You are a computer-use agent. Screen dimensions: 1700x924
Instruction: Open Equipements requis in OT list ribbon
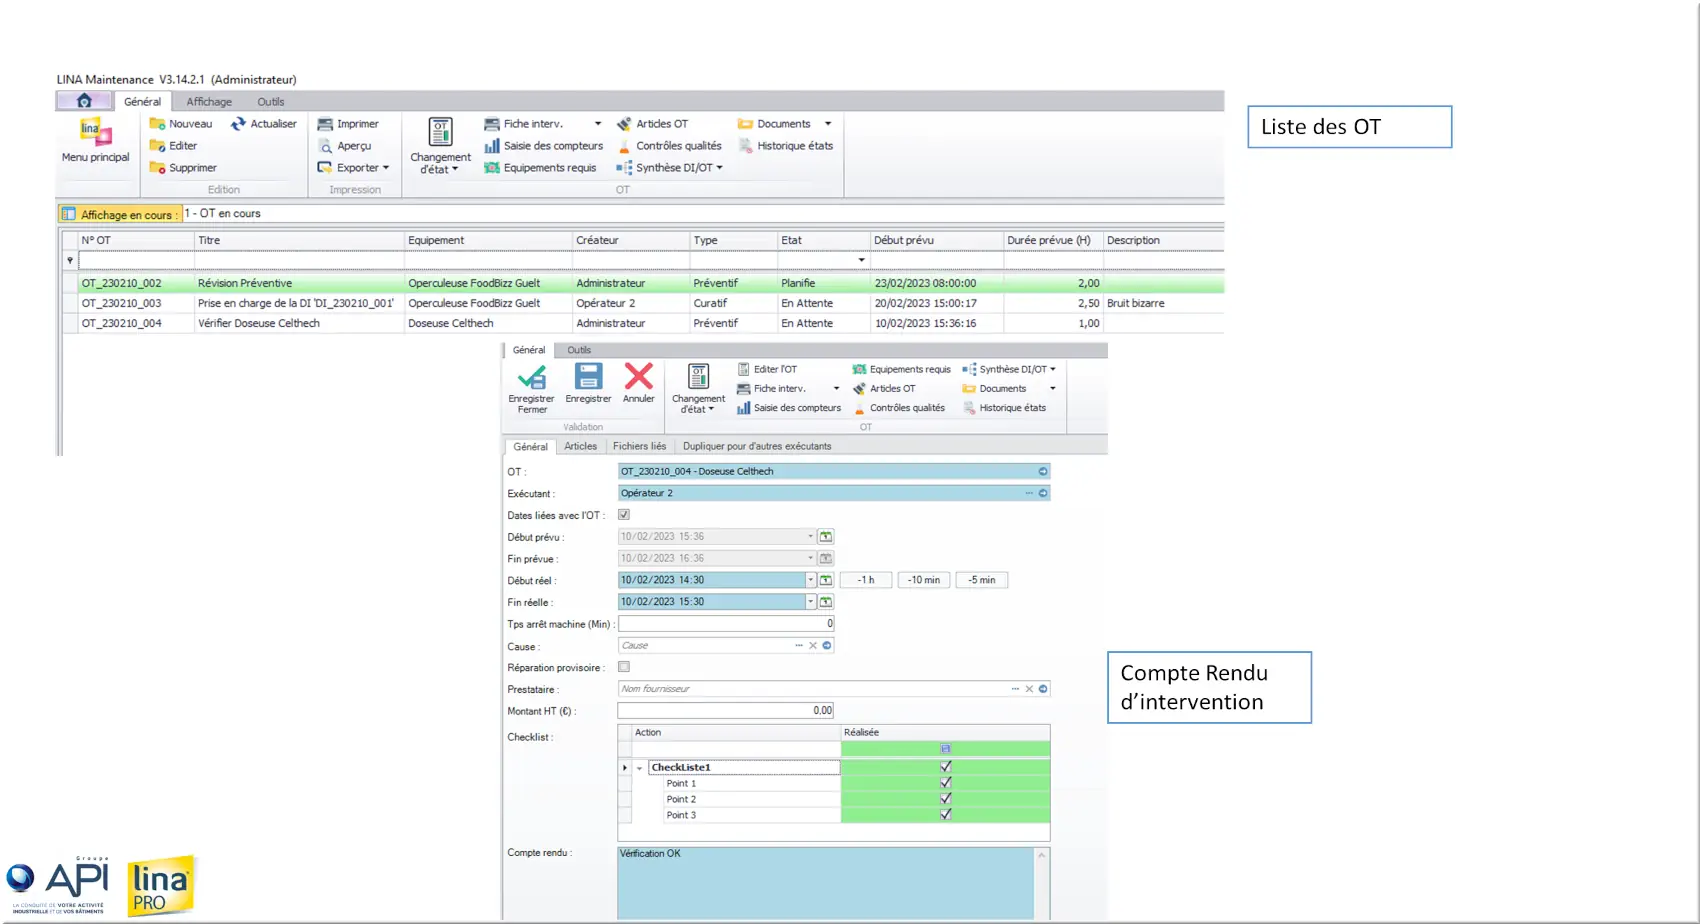(540, 168)
